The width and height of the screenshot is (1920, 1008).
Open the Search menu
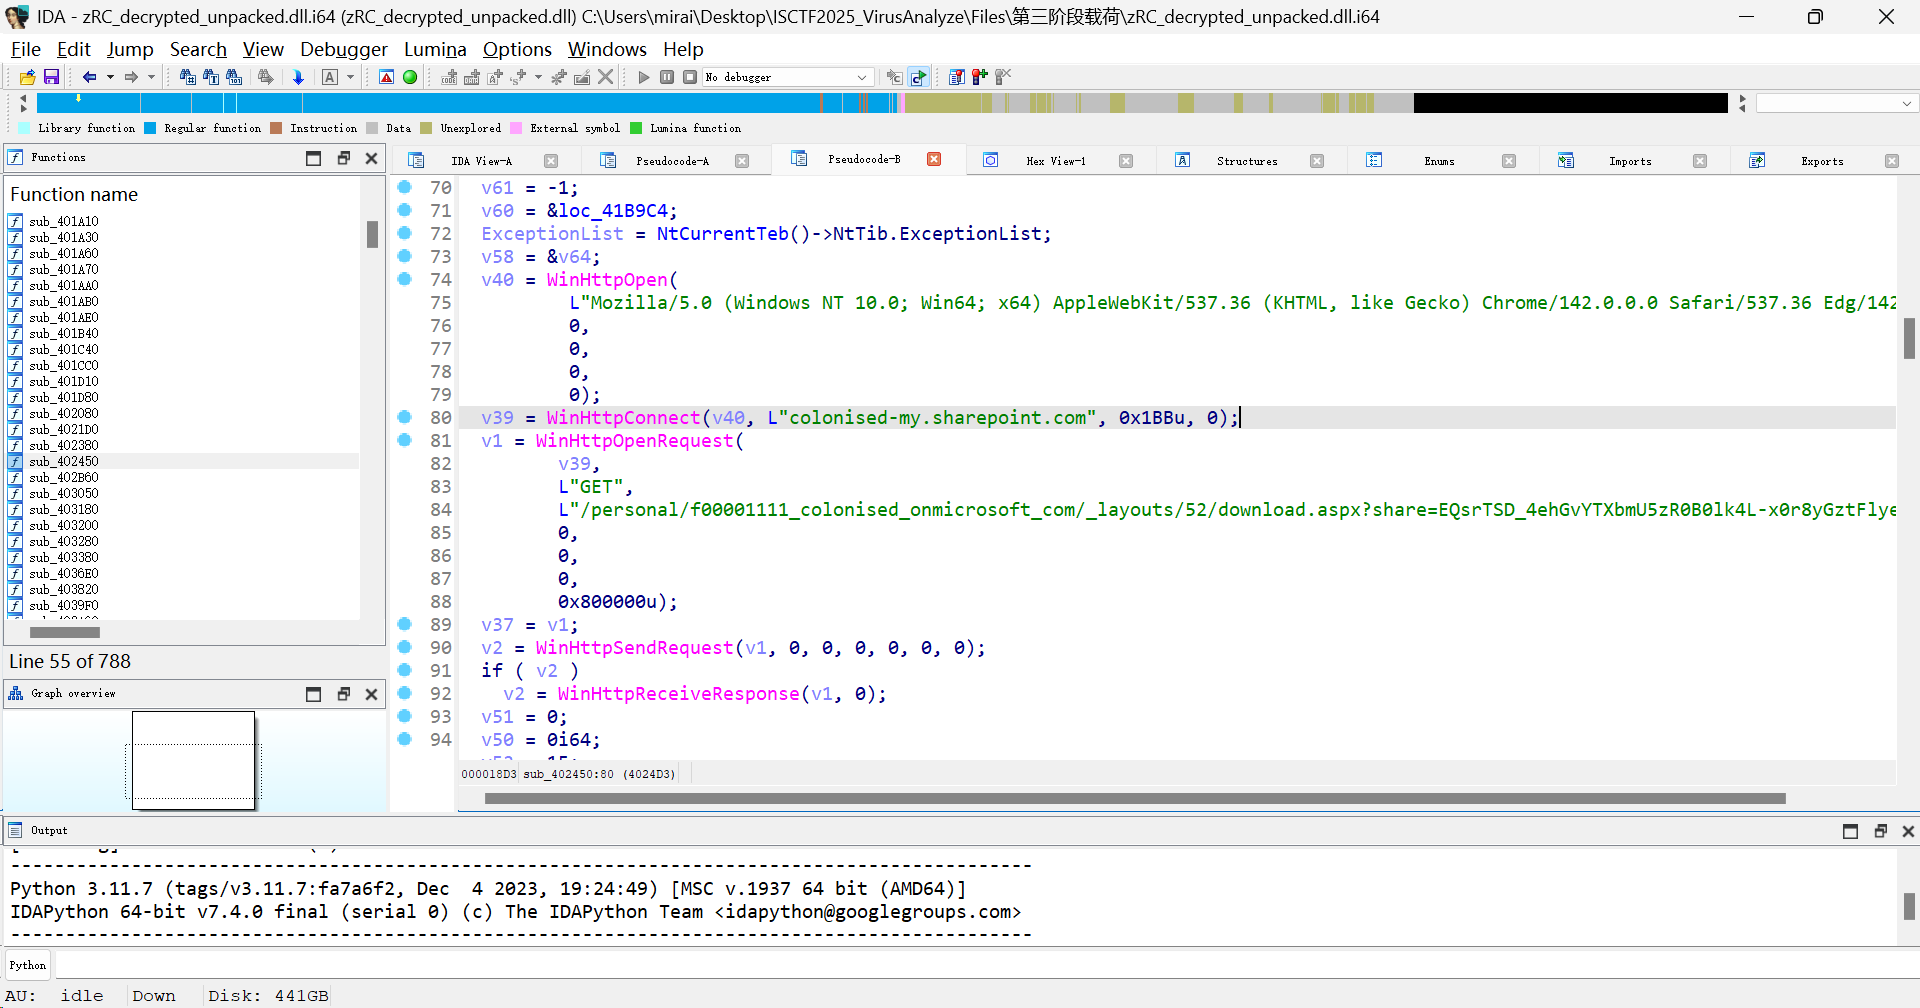(x=198, y=49)
